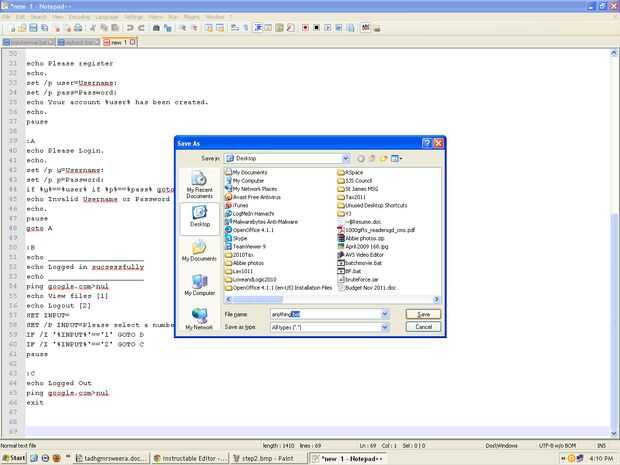Click the editor vertical scrollbar up arrow
Image resolution: width=620 pixels, height=465 pixels.
(614, 53)
